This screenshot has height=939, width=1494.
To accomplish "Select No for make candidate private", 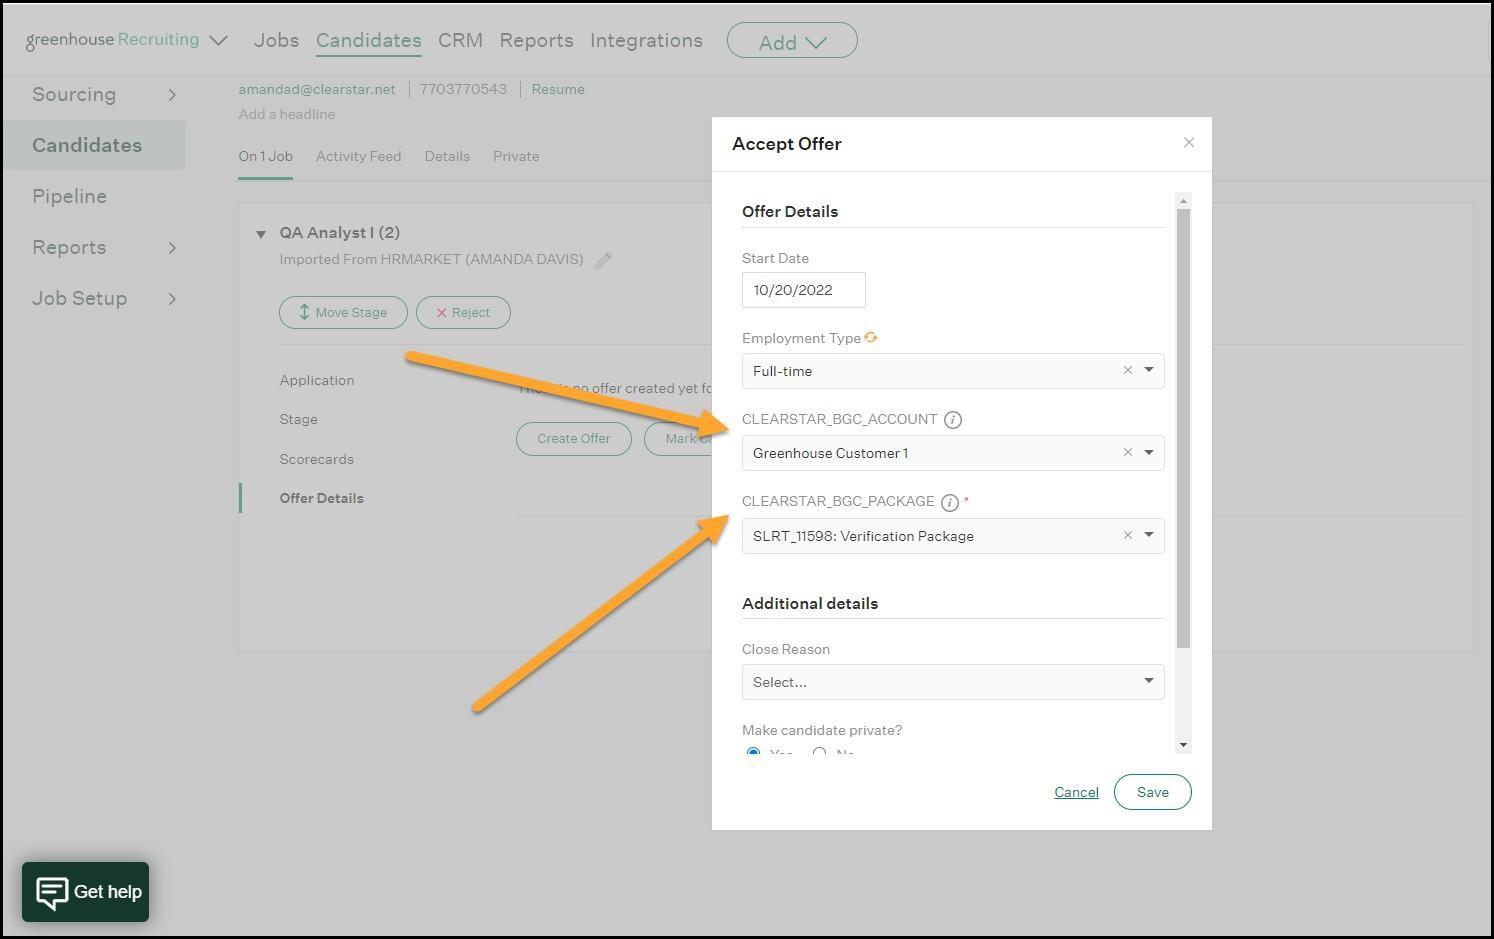I will 819,752.
